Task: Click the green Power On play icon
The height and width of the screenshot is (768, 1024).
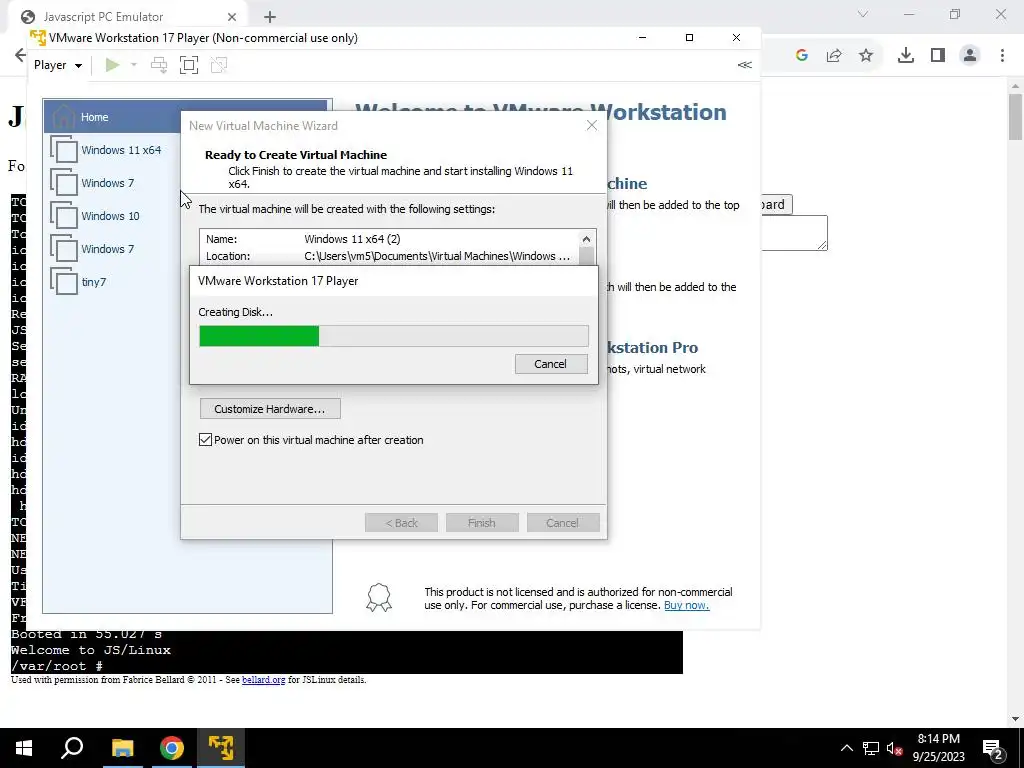Action: pyautogui.click(x=112, y=65)
